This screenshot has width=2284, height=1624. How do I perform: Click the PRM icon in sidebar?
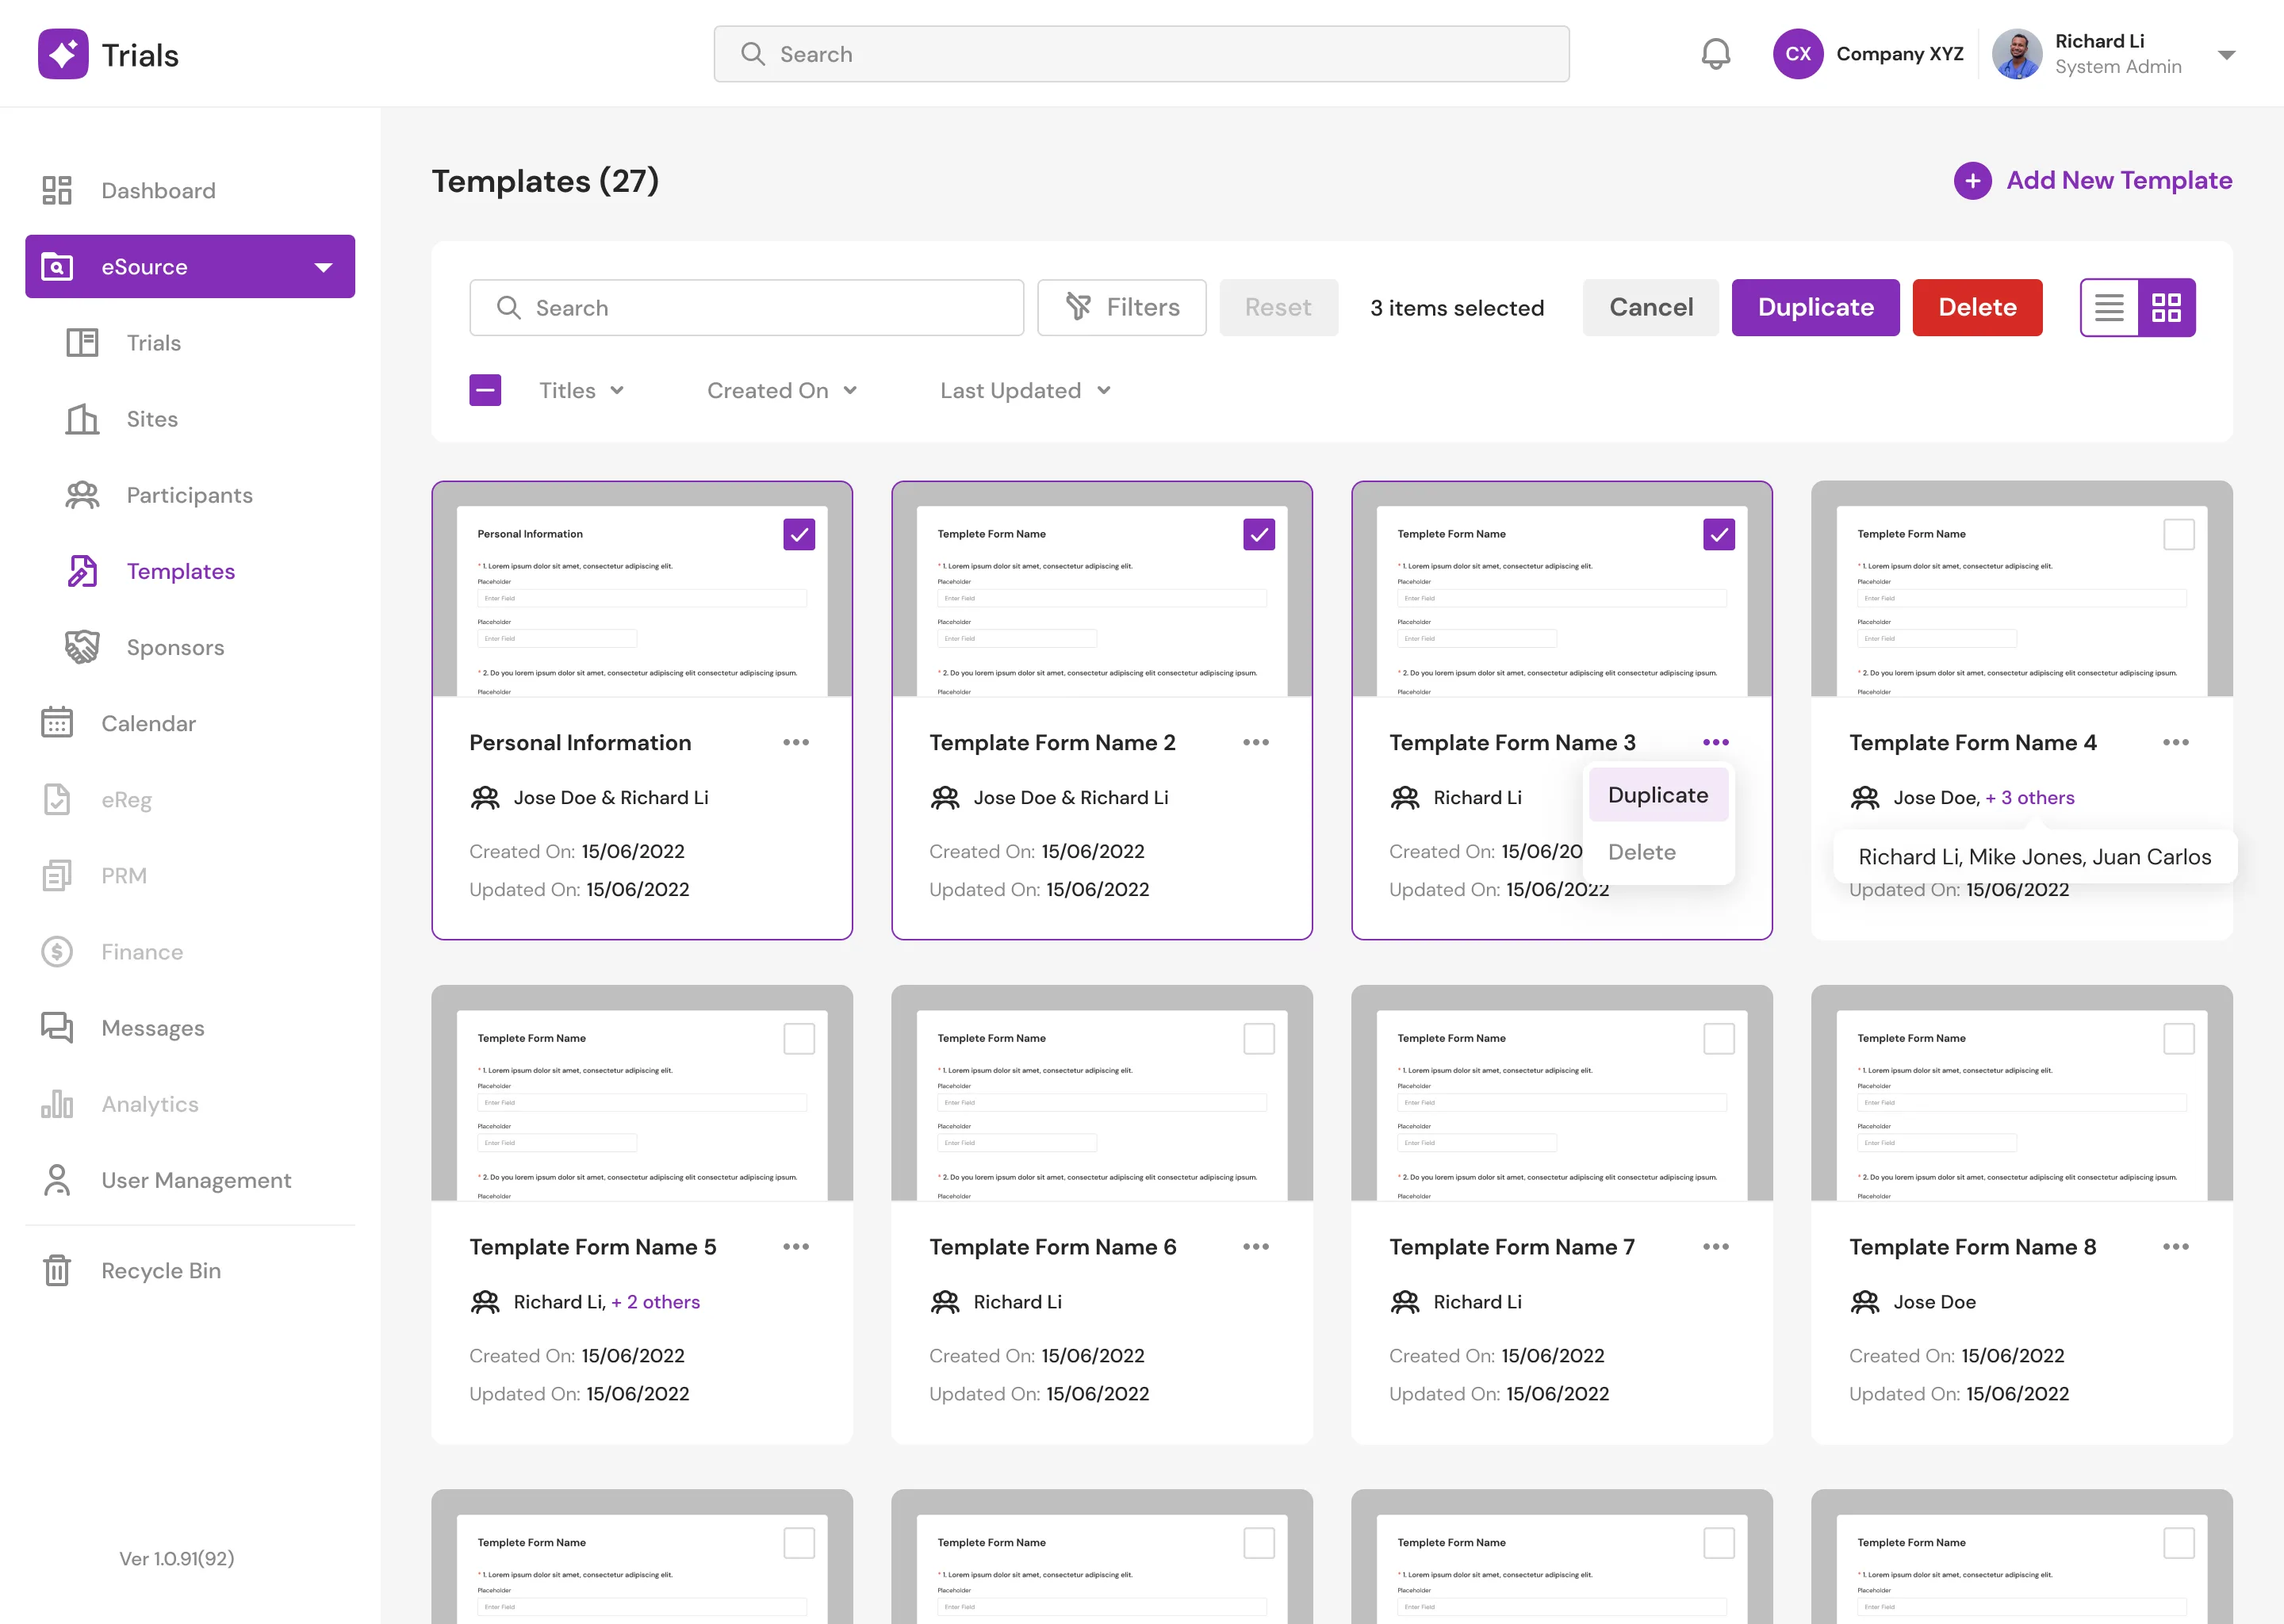(57, 875)
